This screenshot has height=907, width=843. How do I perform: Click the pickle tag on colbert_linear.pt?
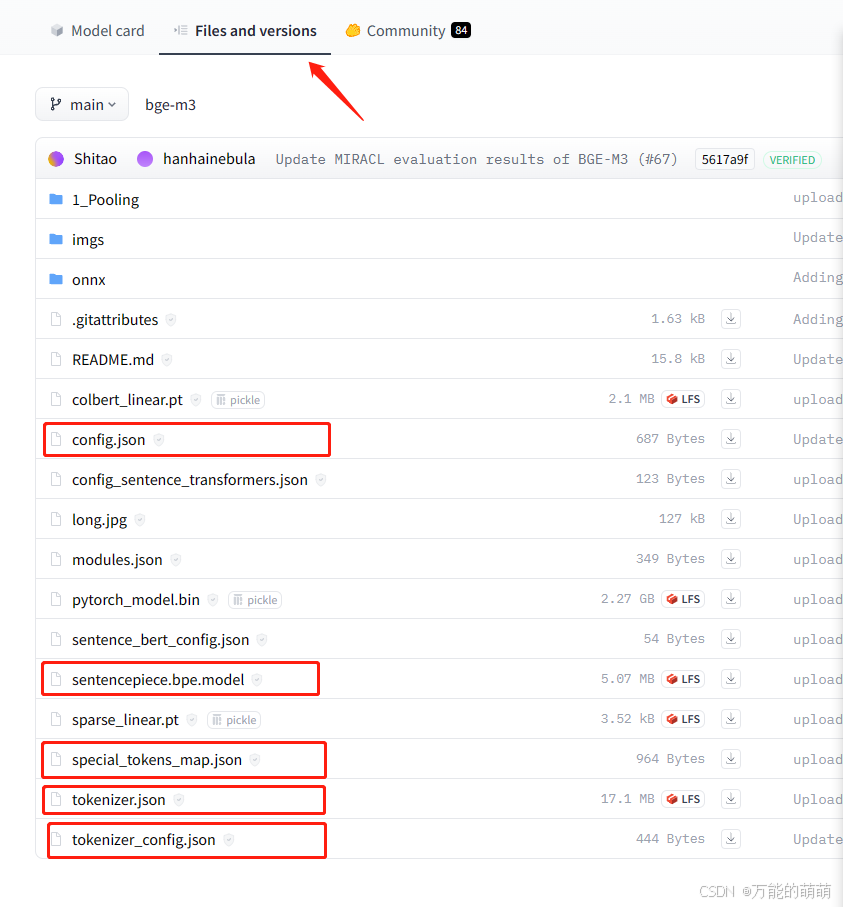(238, 400)
